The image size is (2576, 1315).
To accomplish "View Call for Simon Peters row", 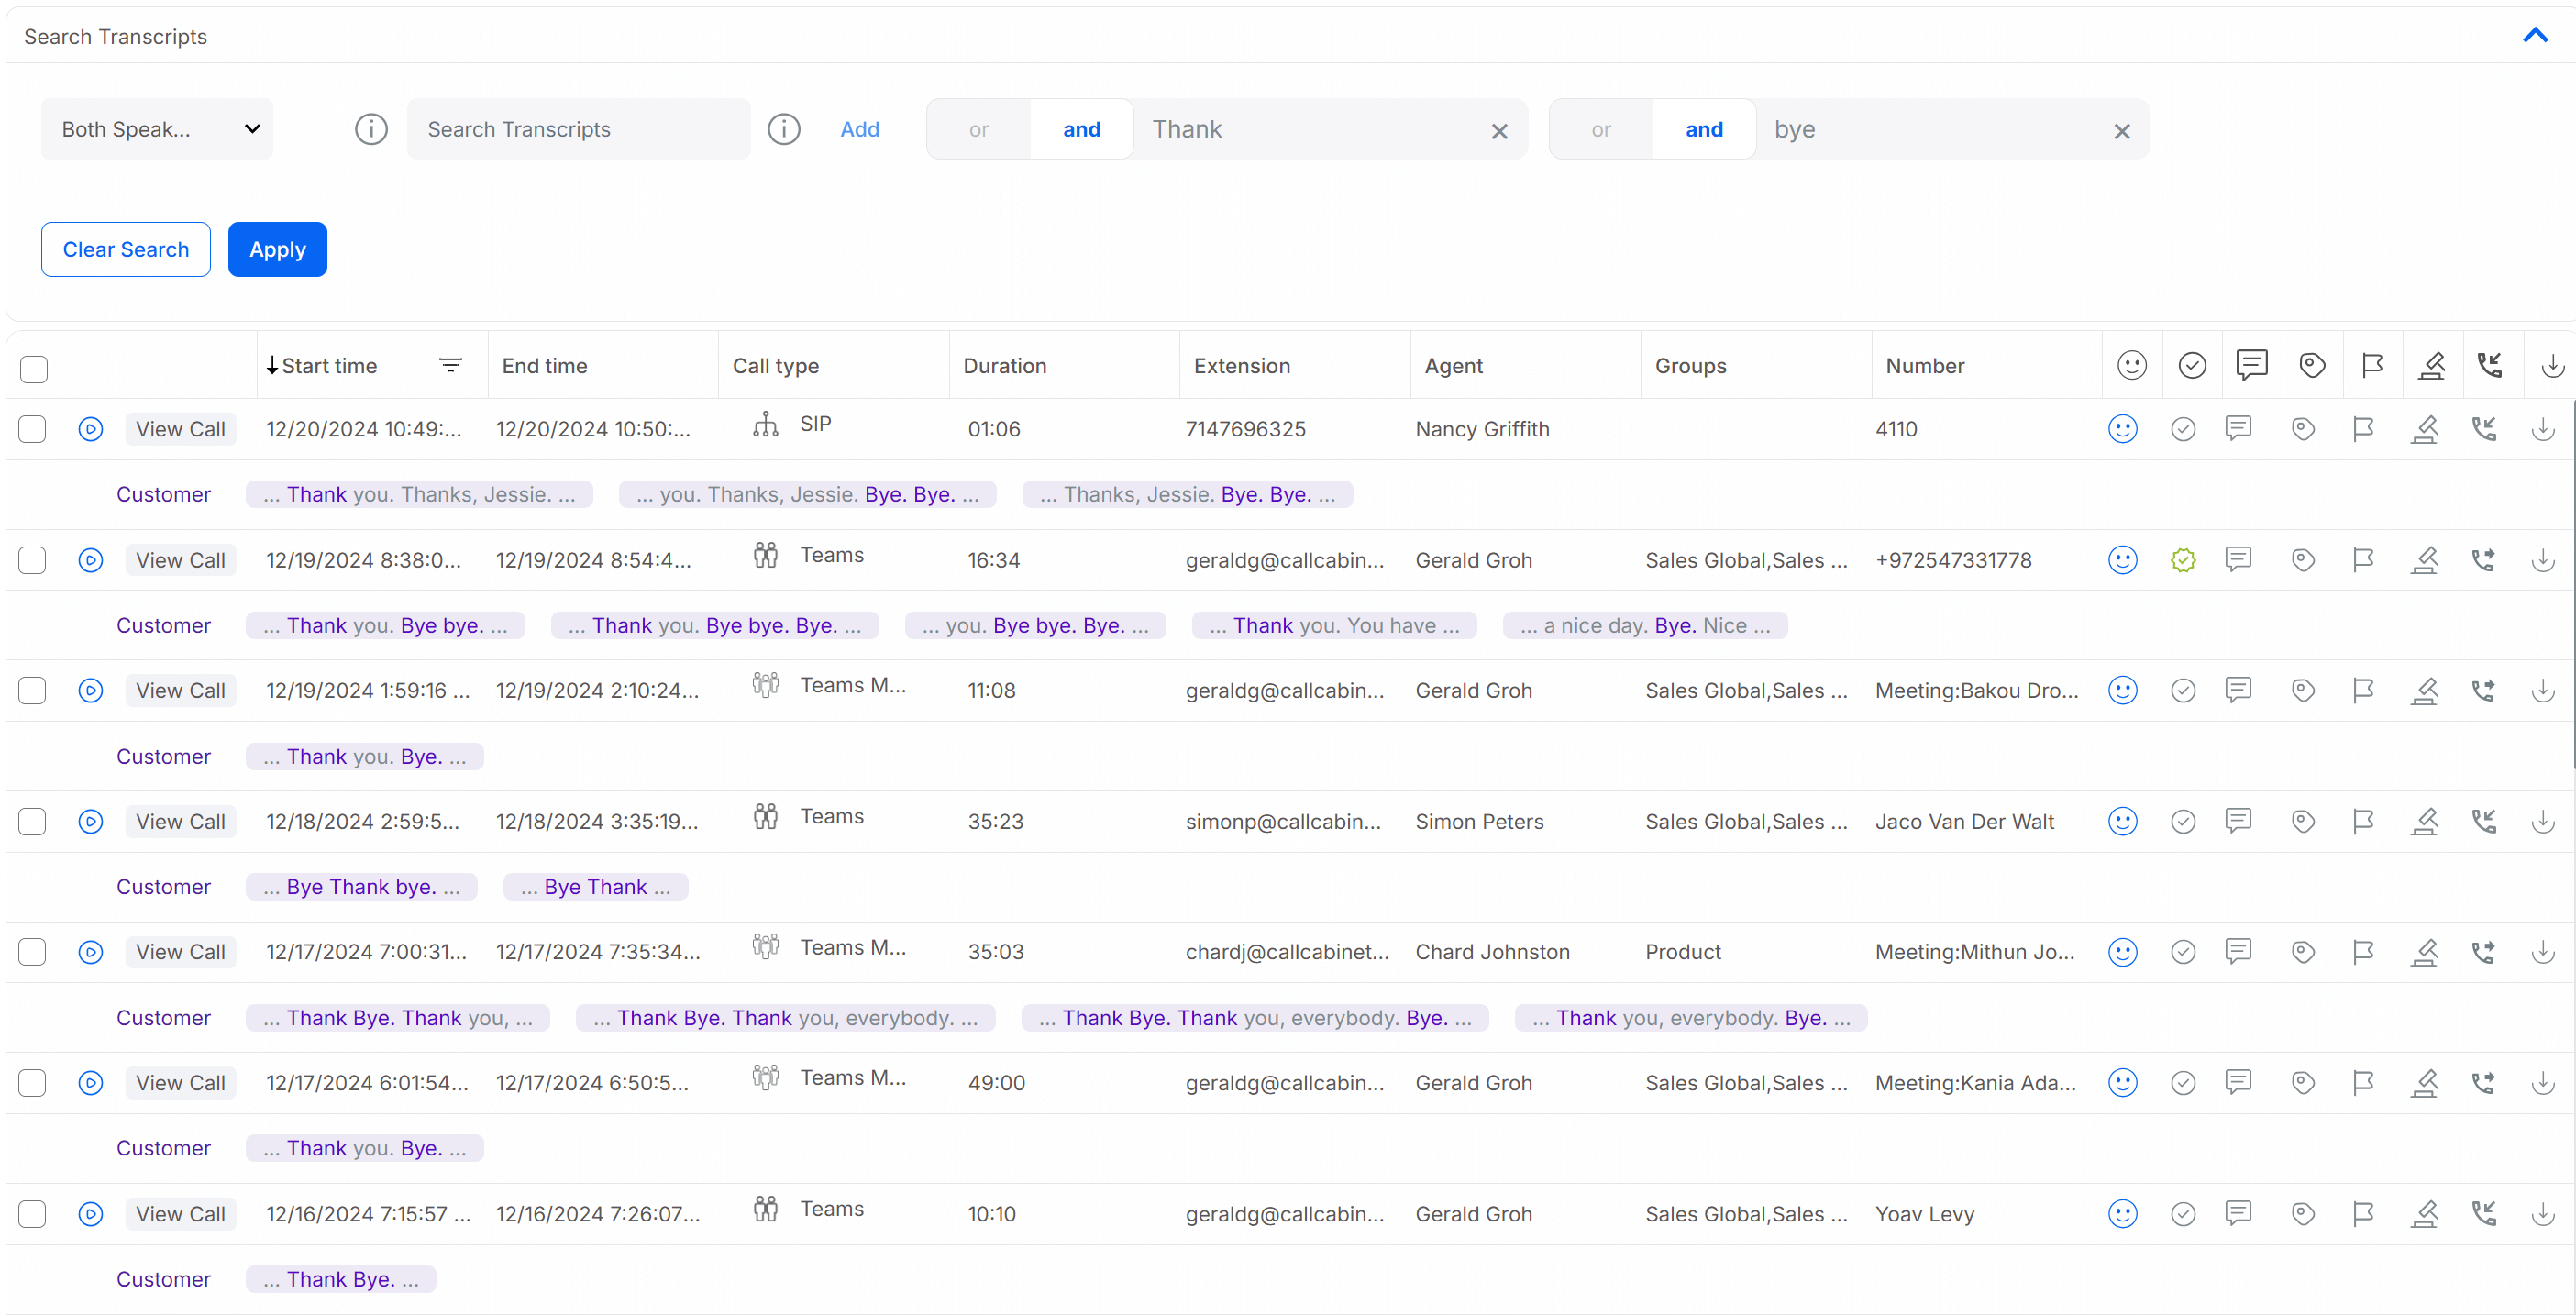I will click(x=180, y=822).
